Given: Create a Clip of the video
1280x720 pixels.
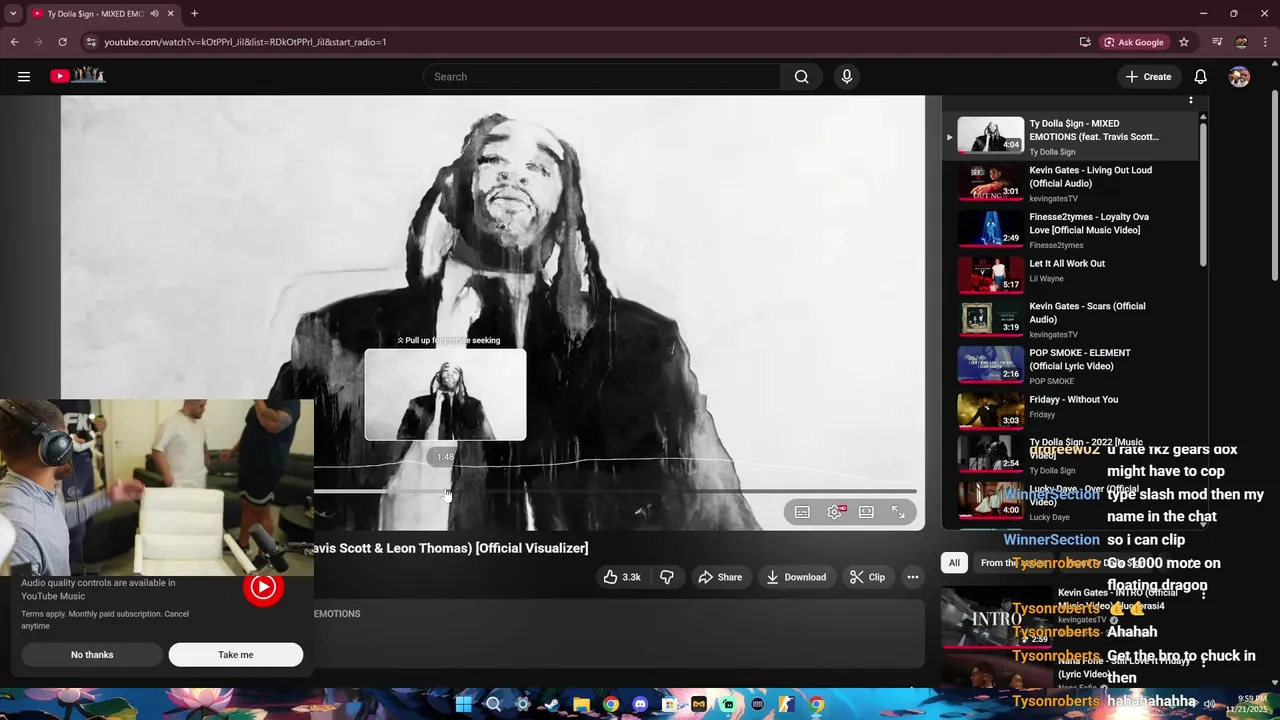Looking at the screenshot, I should [867, 577].
